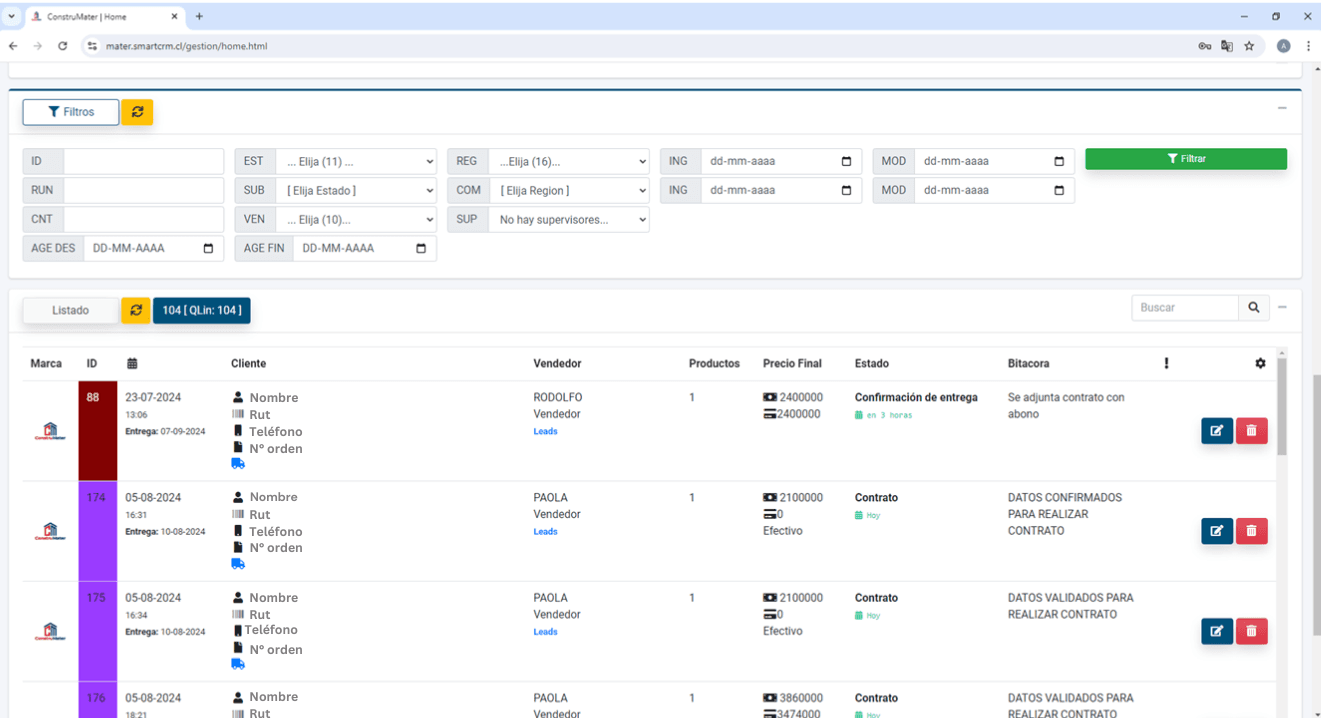Bookmark this page with the star icon
This screenshot has width=1321, height=718.
[x=1249, y=46]
